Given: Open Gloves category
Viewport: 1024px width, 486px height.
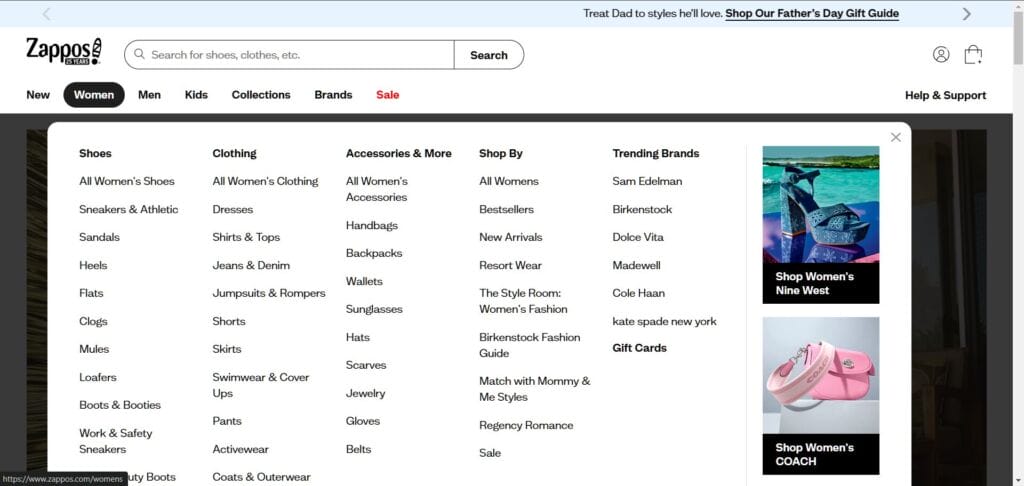Looking at the screenshot, I should 362,421.
